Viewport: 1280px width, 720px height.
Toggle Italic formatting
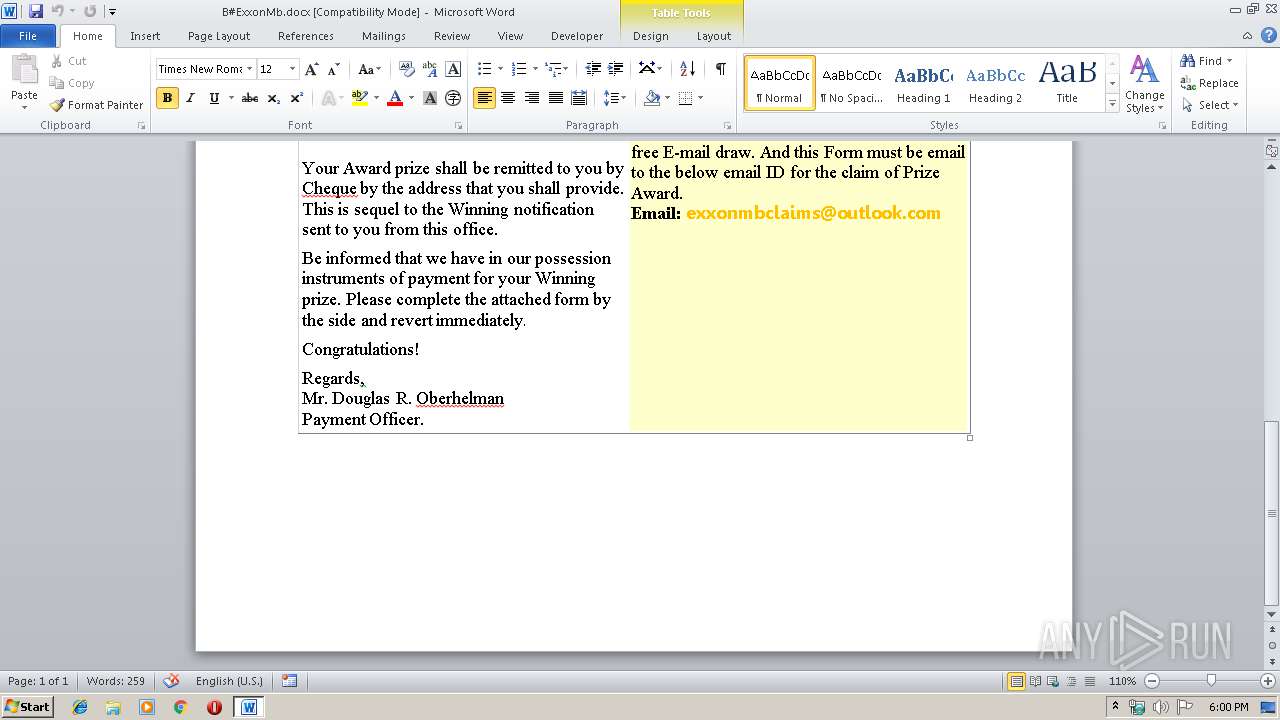190,98
